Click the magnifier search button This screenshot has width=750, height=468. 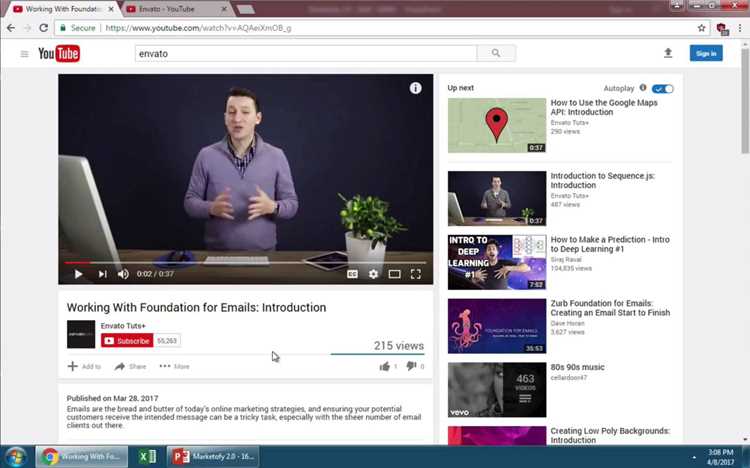496,54
